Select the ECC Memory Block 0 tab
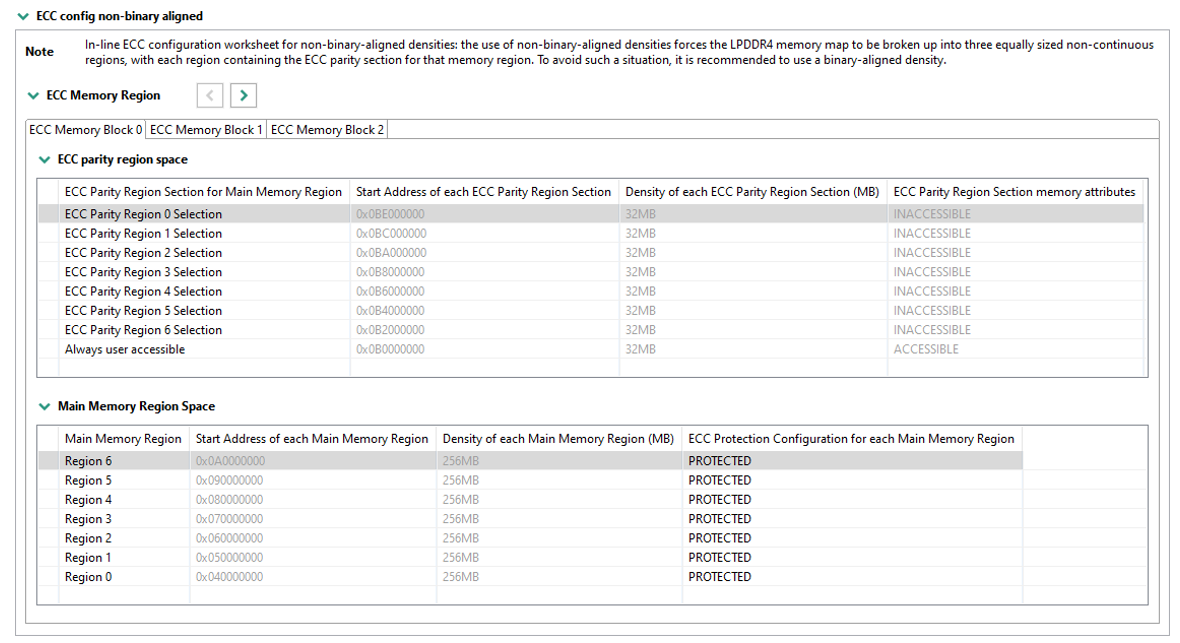The height and width of the screenshot is (643, 1180). coord(86,130)
